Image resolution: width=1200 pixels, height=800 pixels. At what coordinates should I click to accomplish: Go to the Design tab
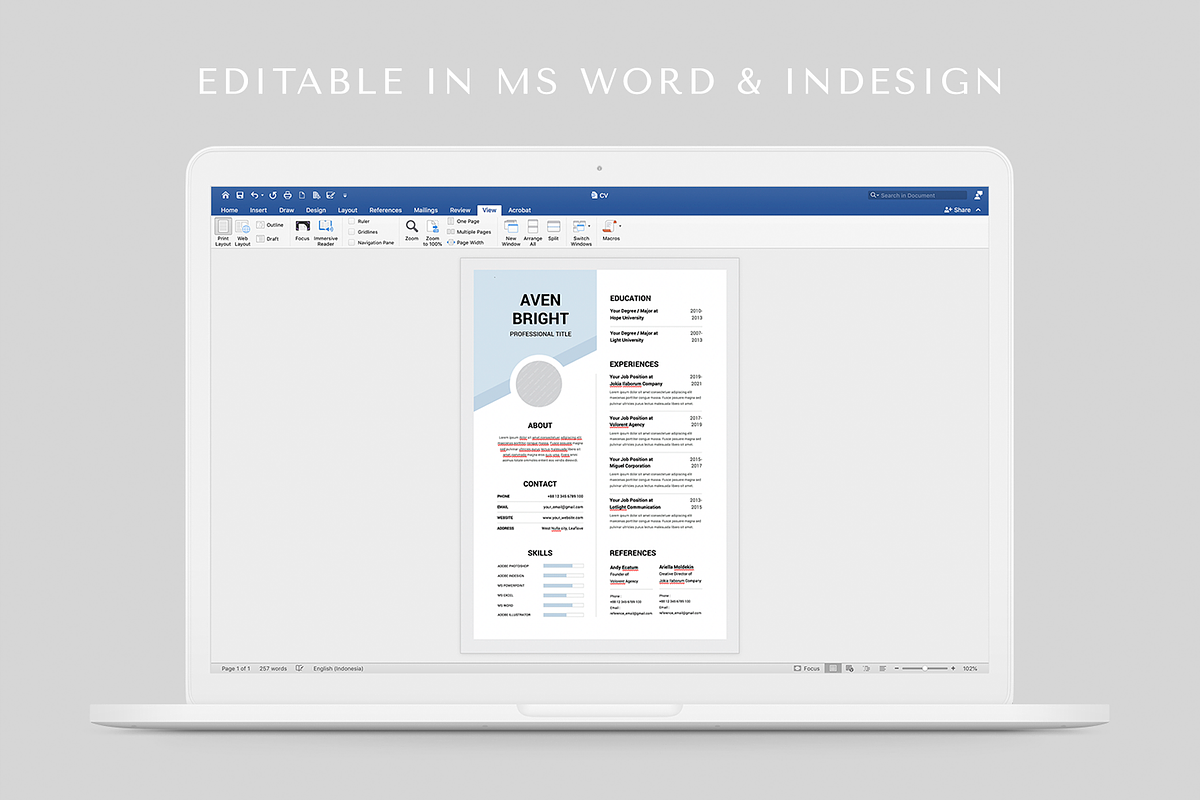coord(316,210)
